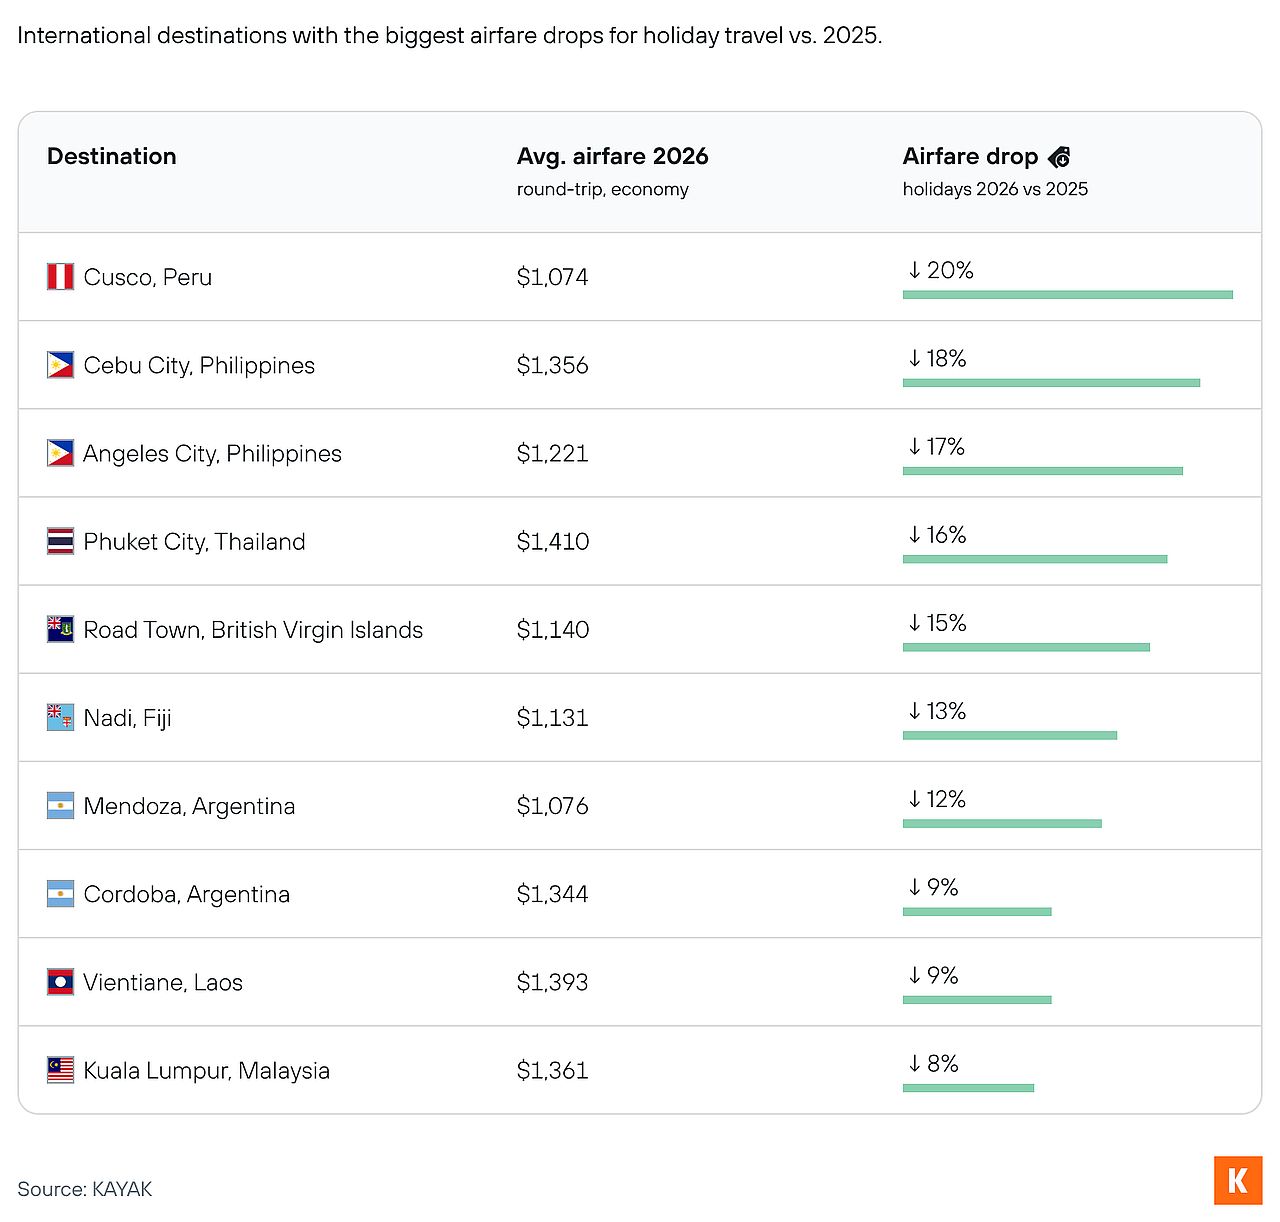Click the Malaysia flag icon
The width and height of the screenshot is (1280, 1222).
point(60,1070)
